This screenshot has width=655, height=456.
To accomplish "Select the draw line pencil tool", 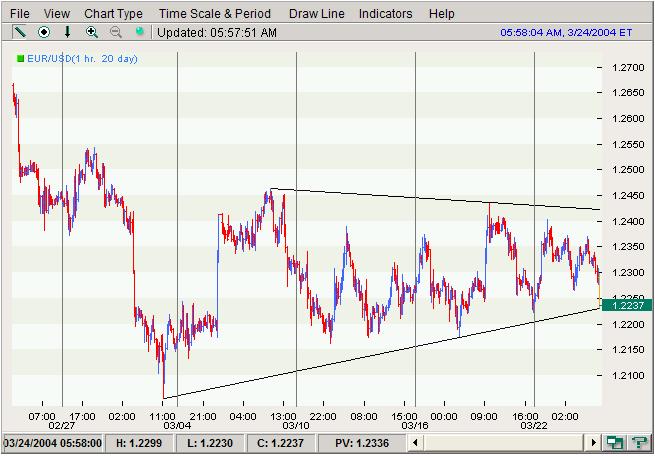I will 20,32.
